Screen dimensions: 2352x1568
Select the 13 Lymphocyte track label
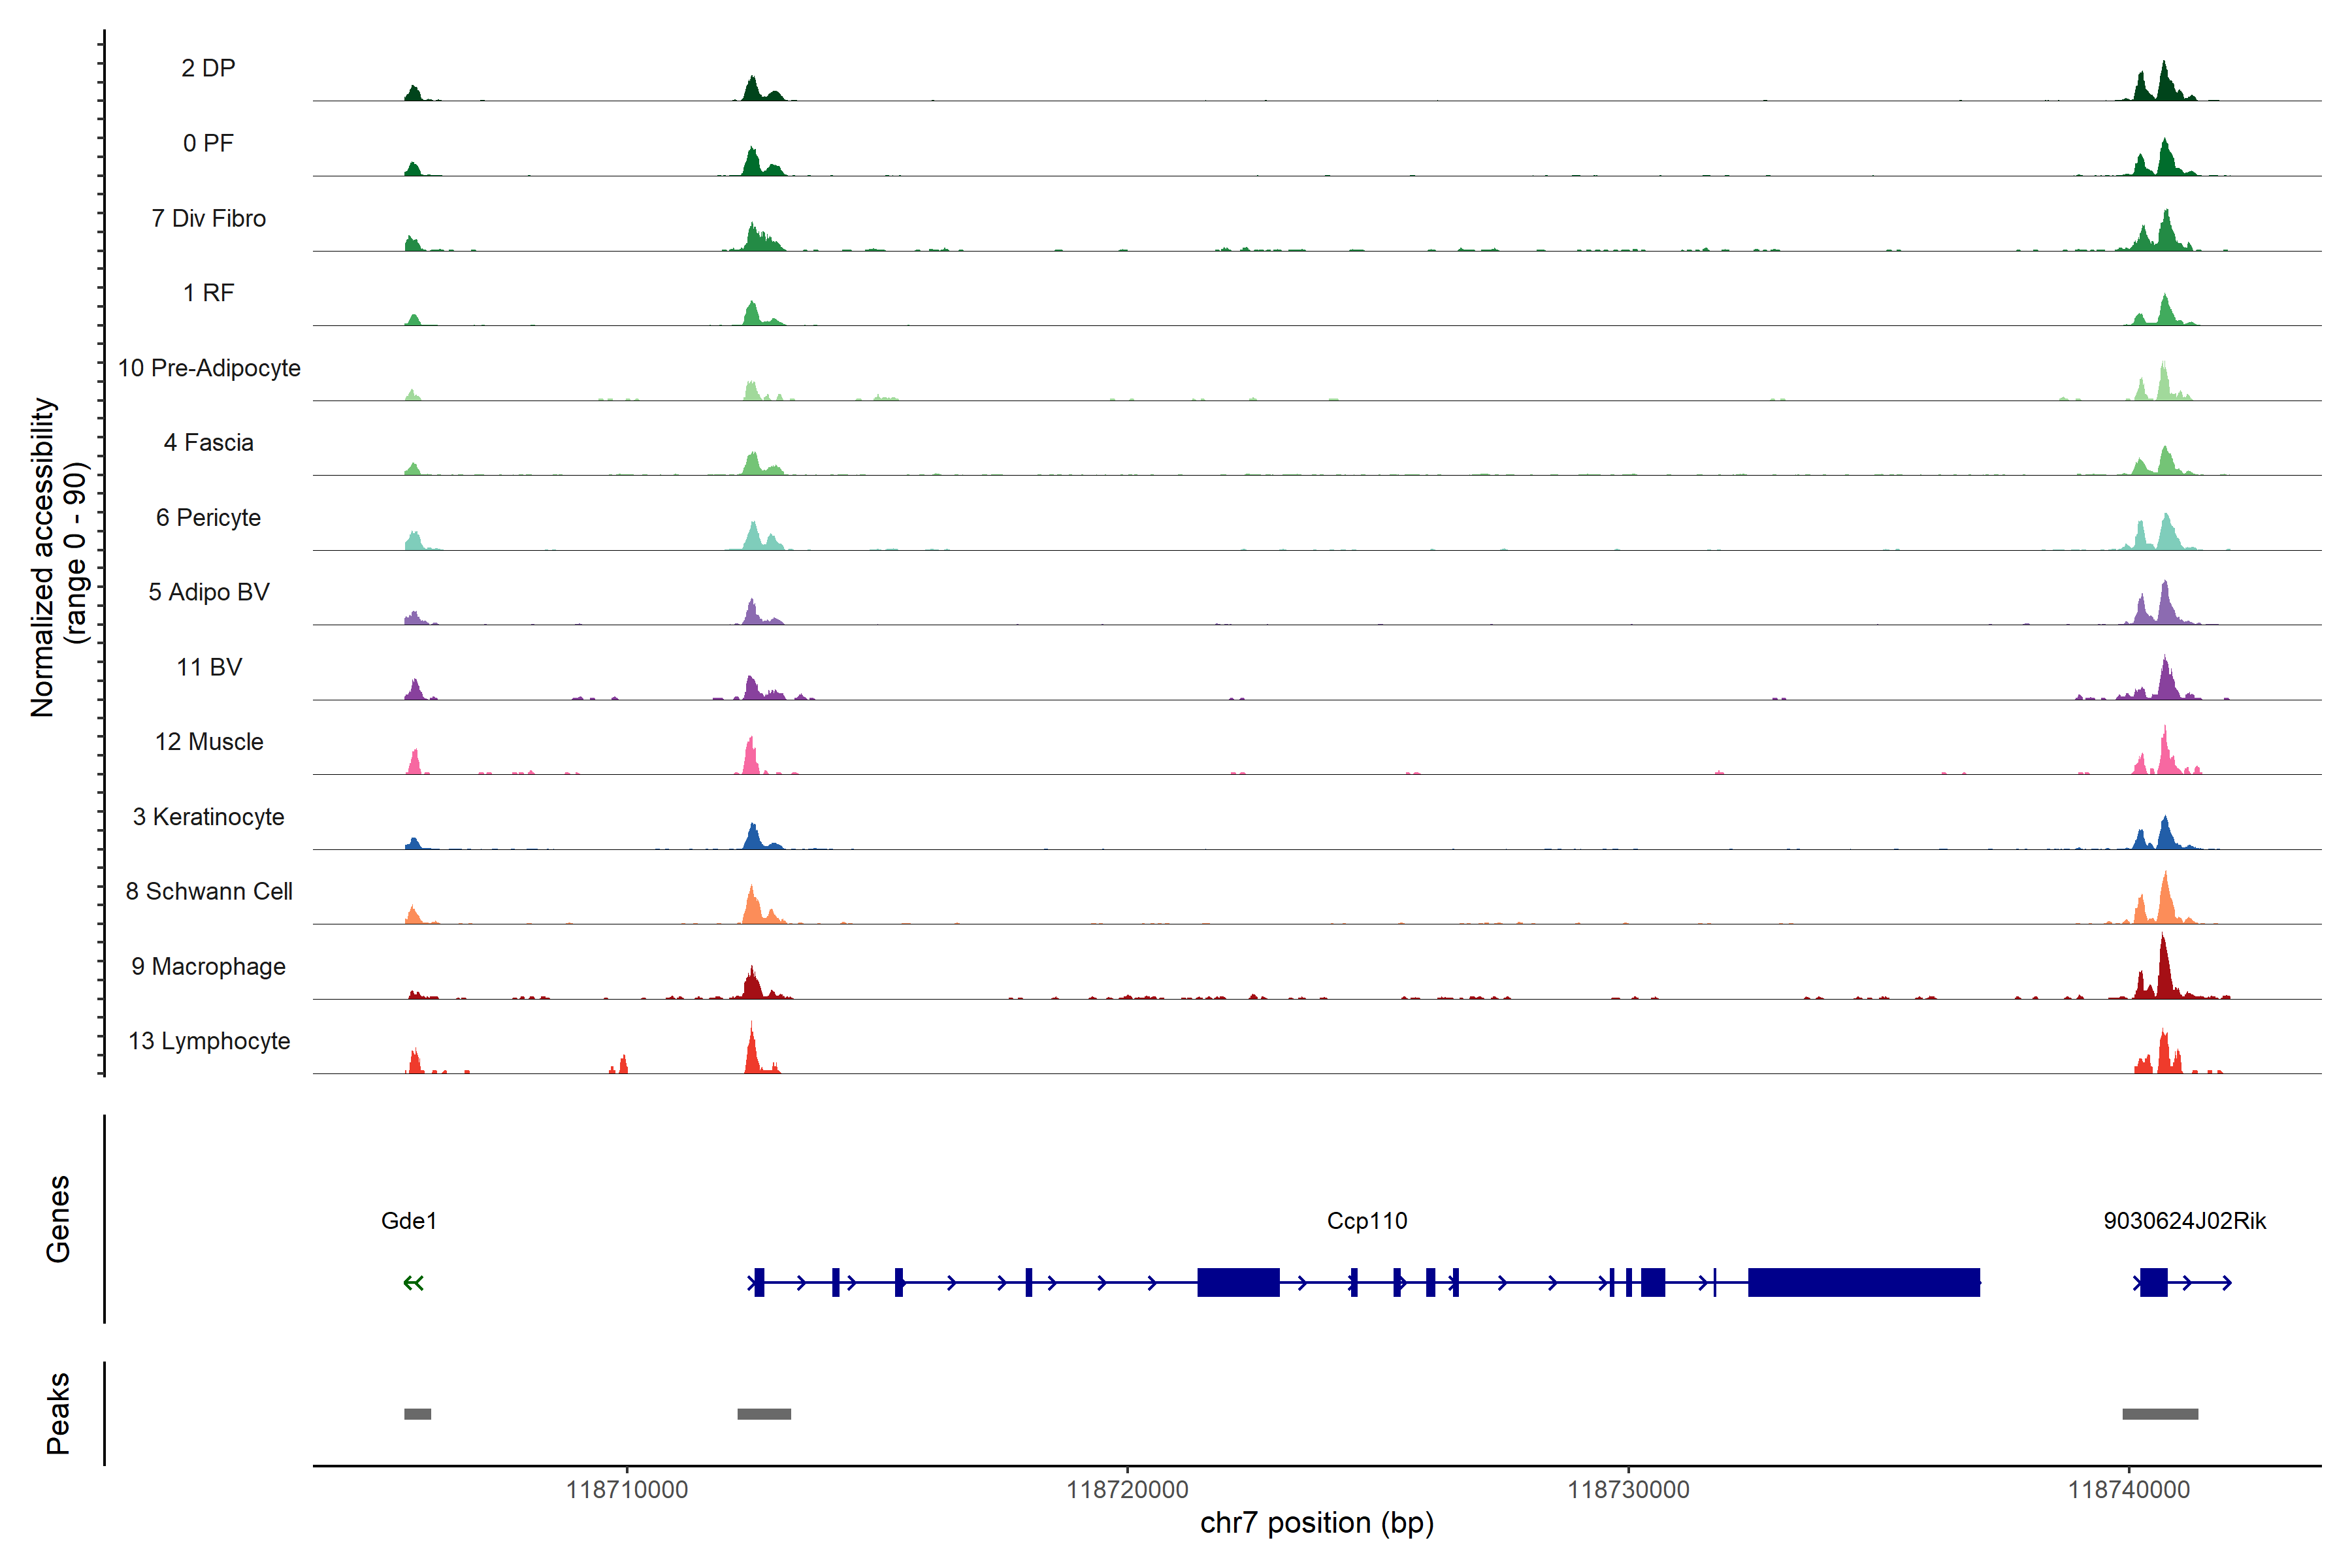tap(209, 1041)
